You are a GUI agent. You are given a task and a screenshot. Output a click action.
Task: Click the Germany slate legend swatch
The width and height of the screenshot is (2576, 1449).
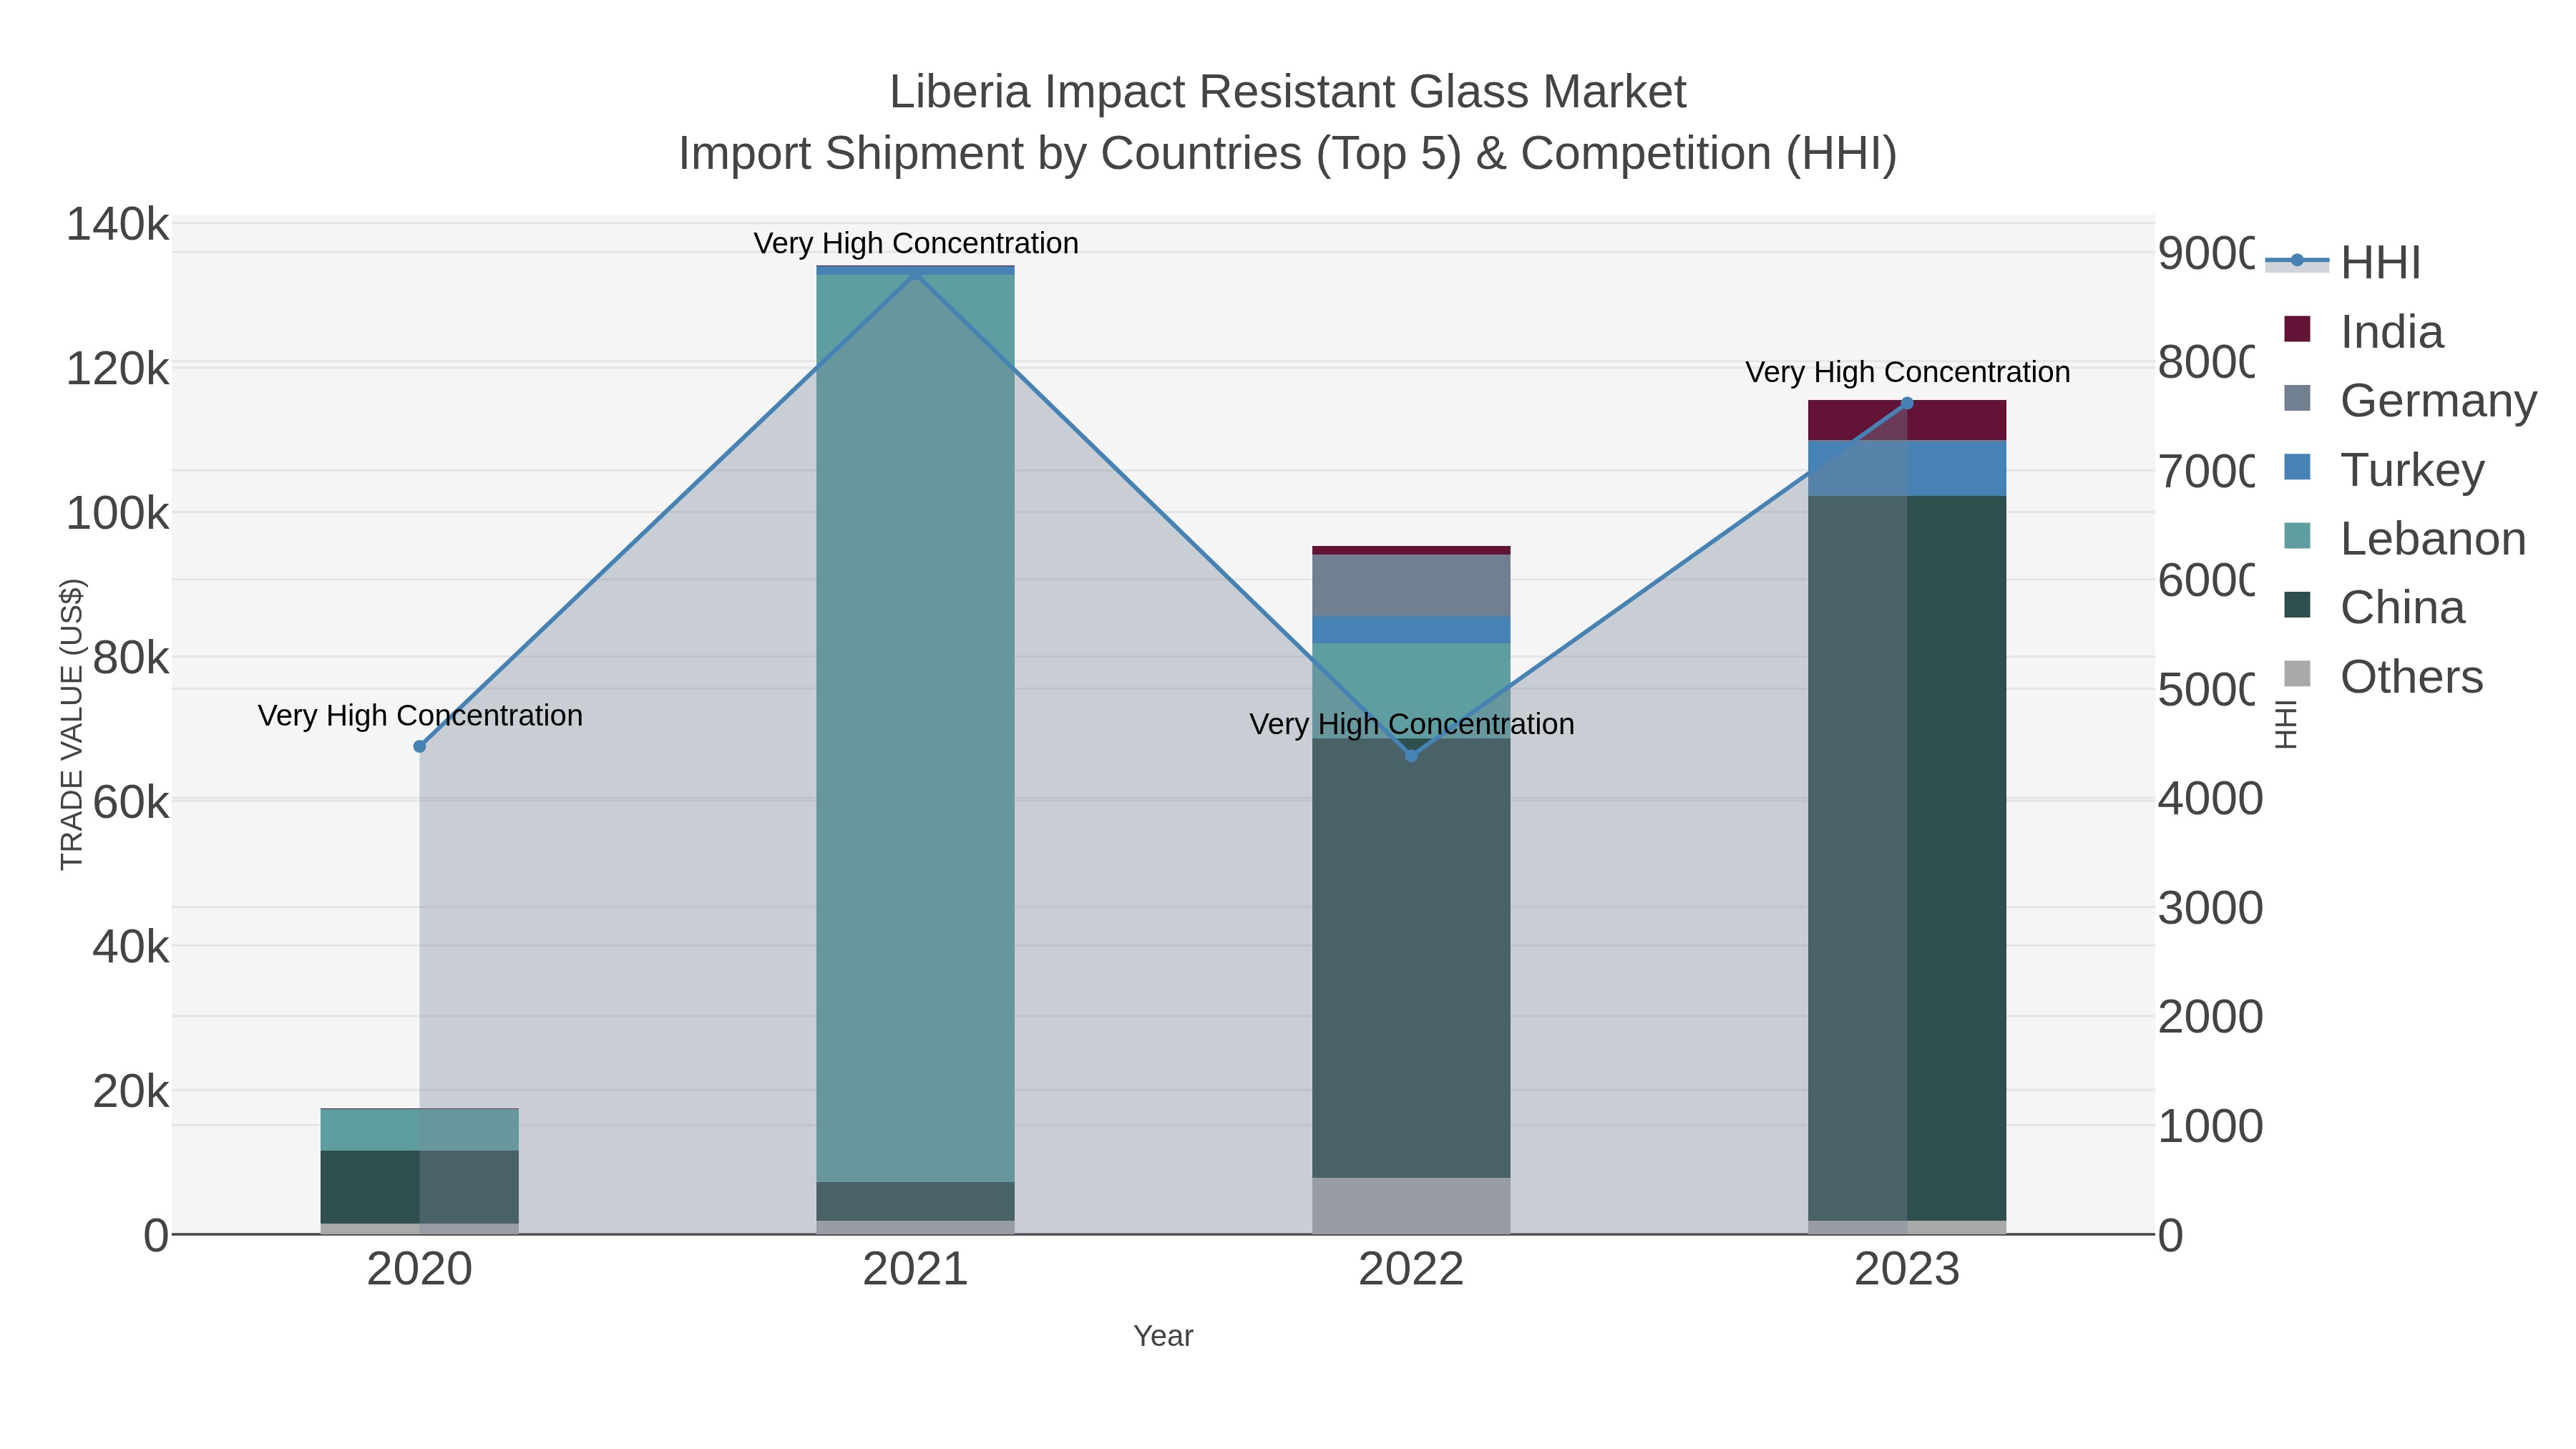click(x=2297, y=398)
